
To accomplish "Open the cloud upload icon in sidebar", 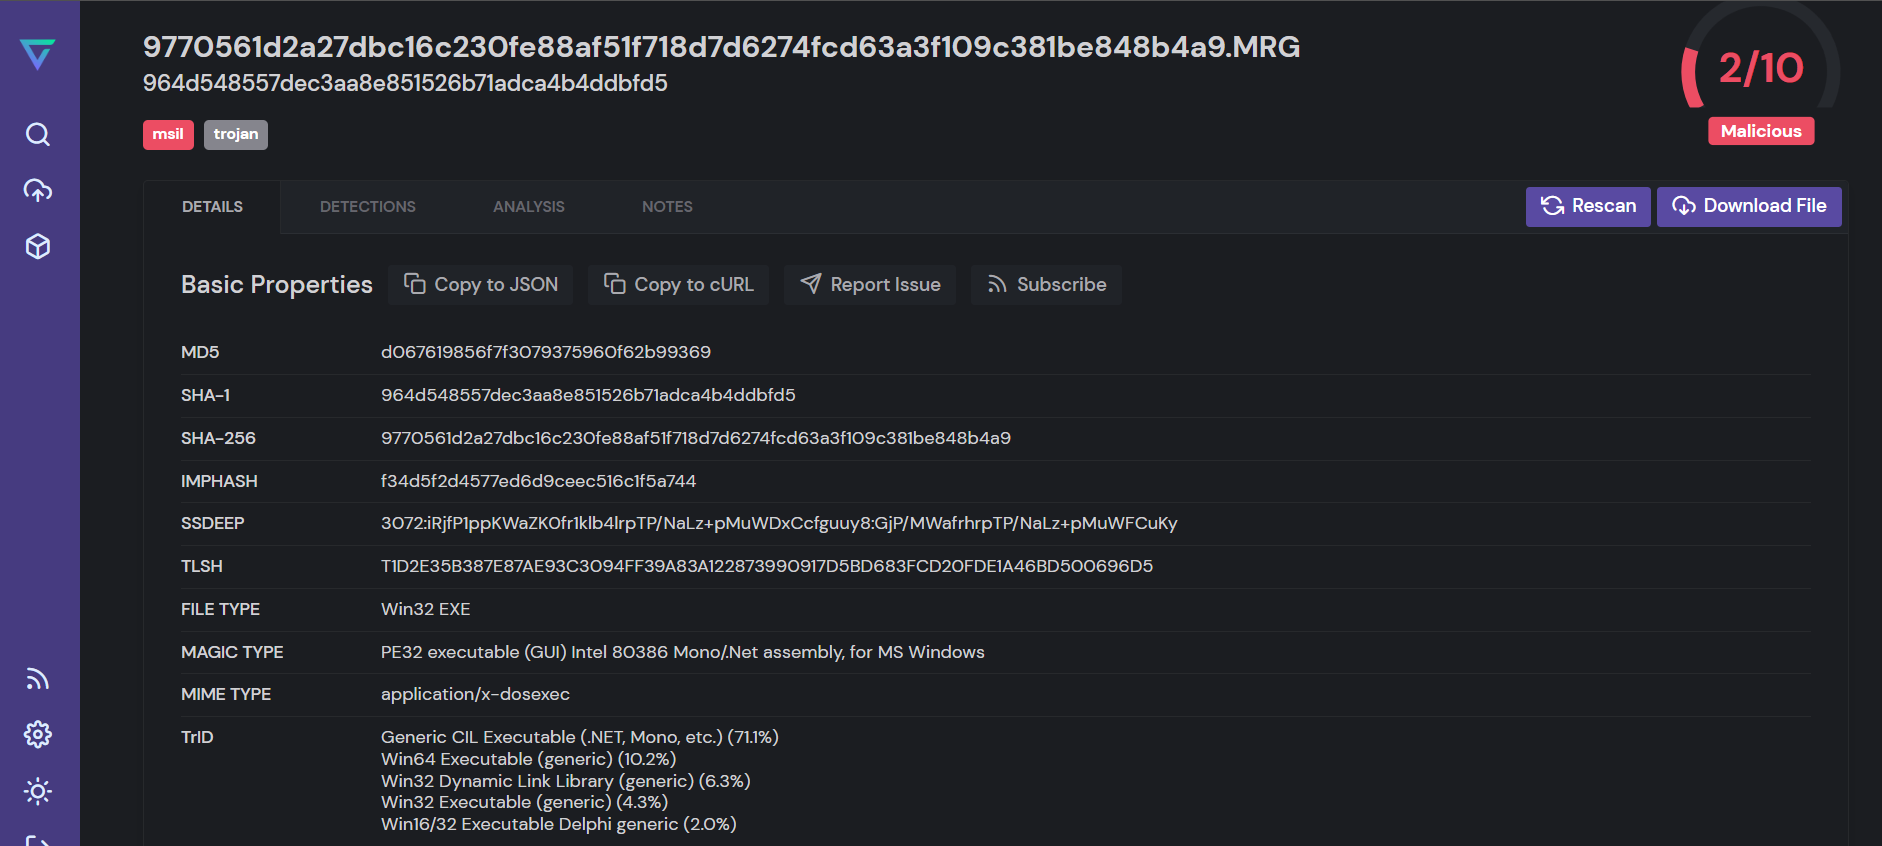I will [x=38, y=190].
